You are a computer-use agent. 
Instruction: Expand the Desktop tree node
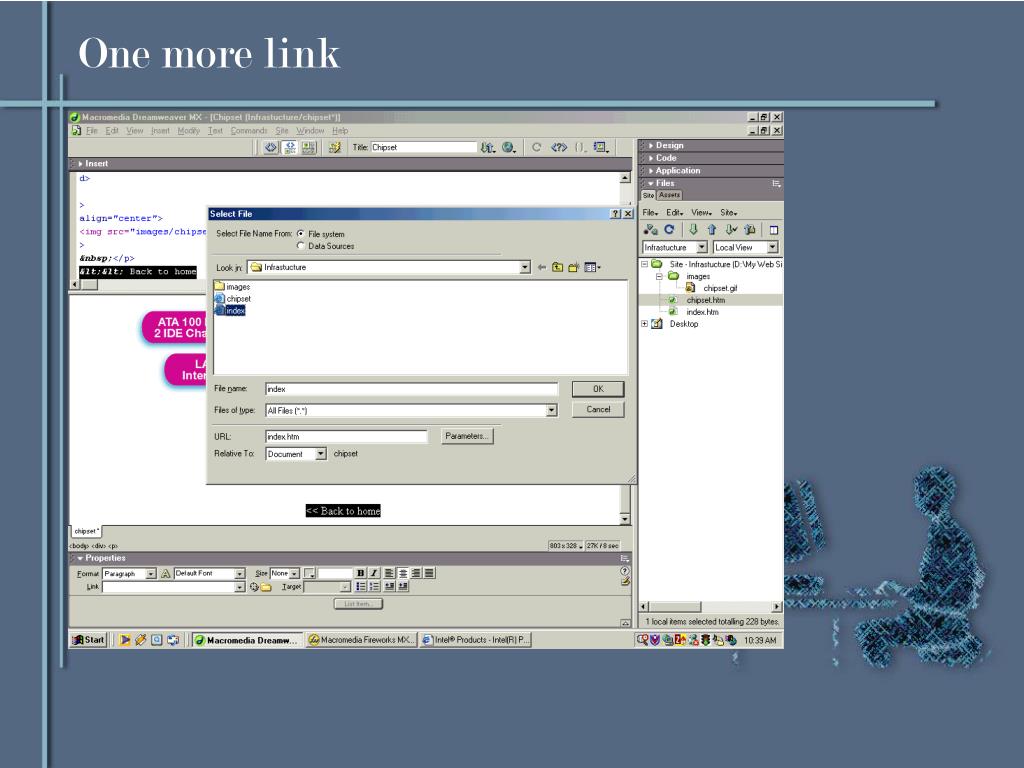tap(645, 324)
